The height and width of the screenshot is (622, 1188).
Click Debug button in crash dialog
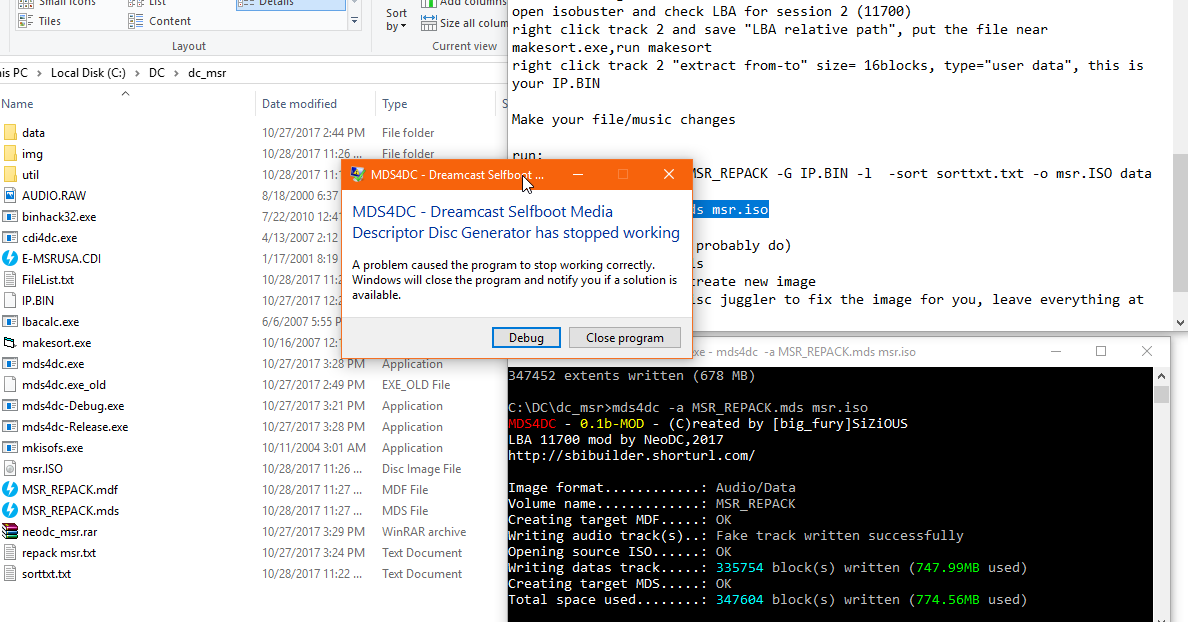pyautogui.click(x=526, y=338)
